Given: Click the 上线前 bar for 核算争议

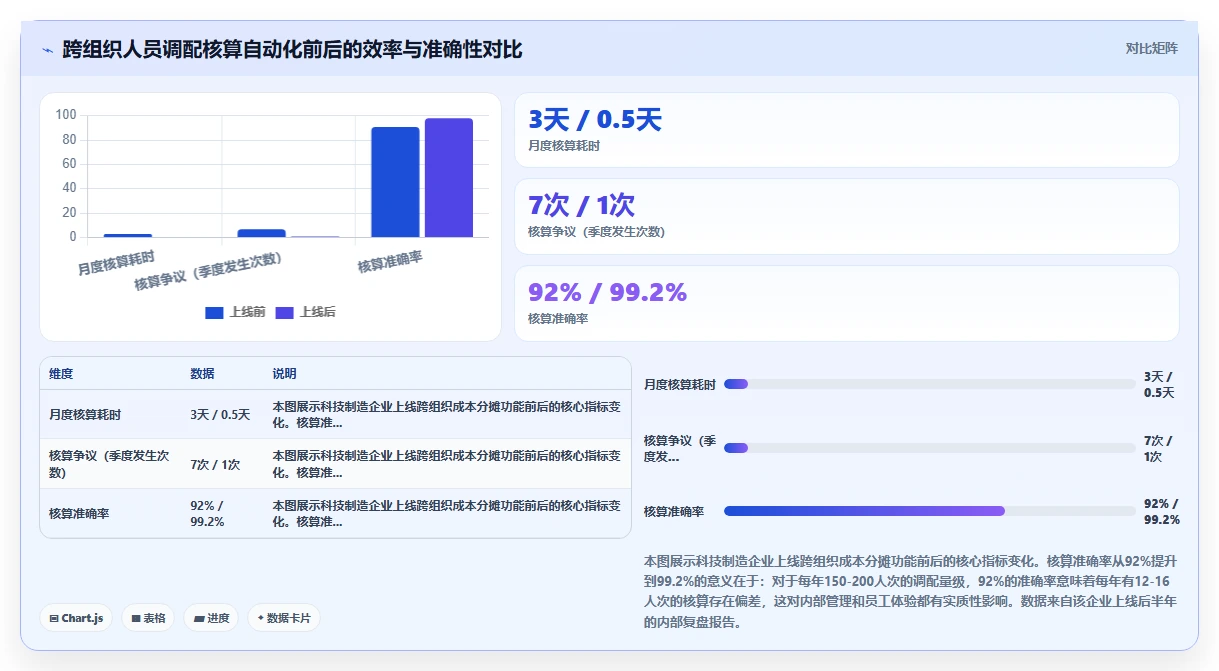Looking at the screenshot, I should 261,233.
